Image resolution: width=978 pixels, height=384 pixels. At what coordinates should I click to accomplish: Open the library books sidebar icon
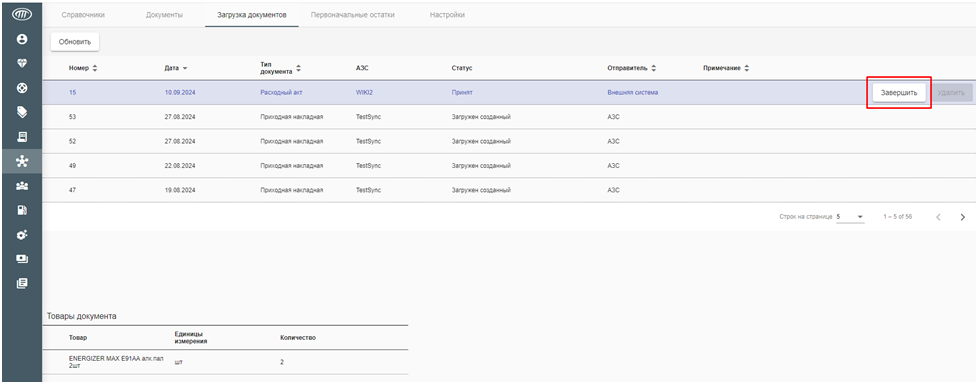tap(22, 283)
